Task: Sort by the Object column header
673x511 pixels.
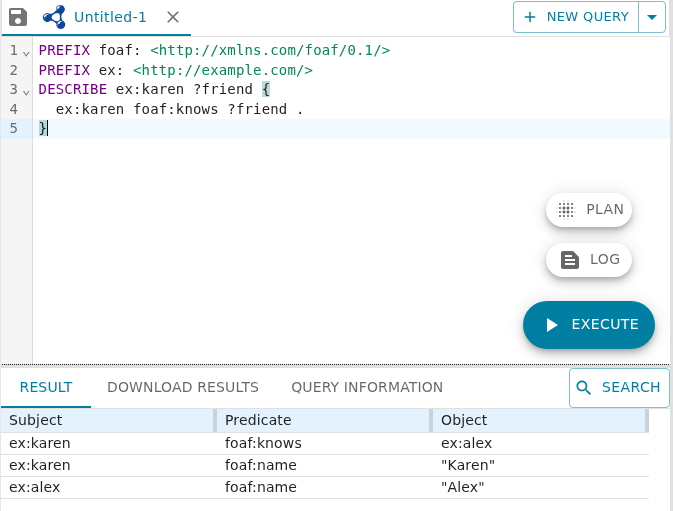Action: (x=541, y=420)
